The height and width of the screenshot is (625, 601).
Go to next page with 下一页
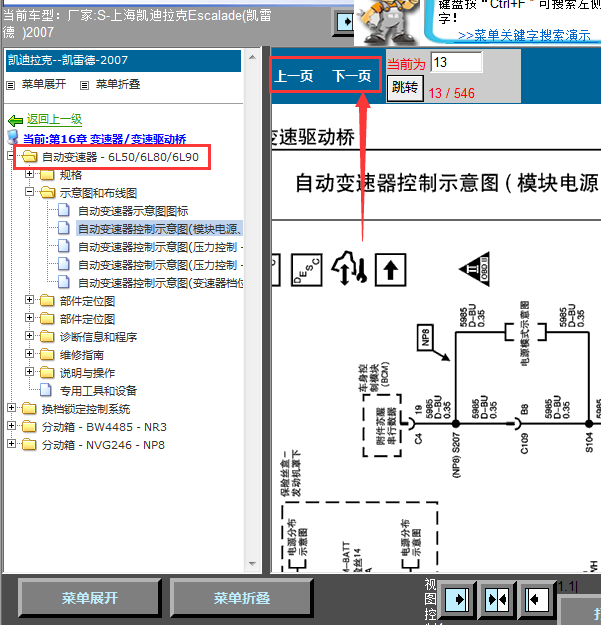[352, 76]
